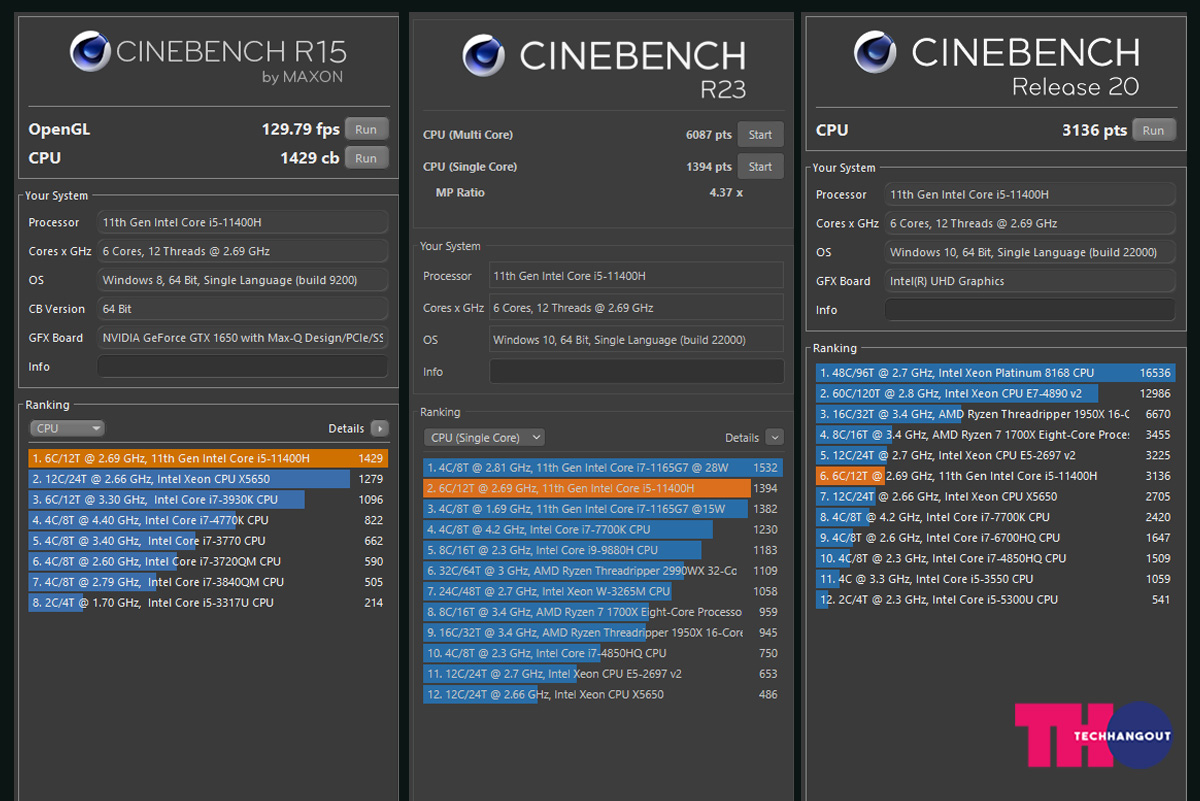Select the Core i7-4770K ranking row

pos(208,520)
